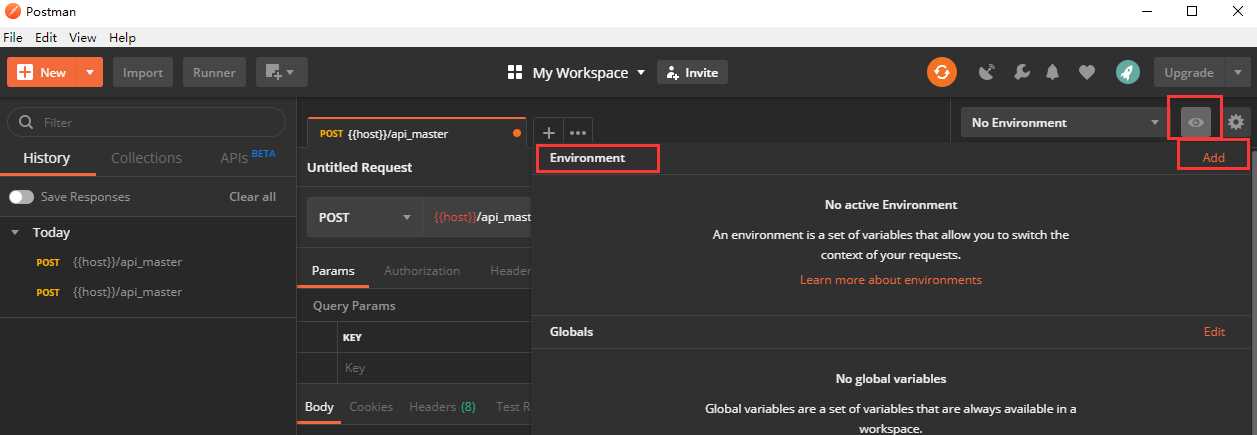Screen dimensions: 1257x435
Task: Open the POST method dropdown
Action: 364,217
